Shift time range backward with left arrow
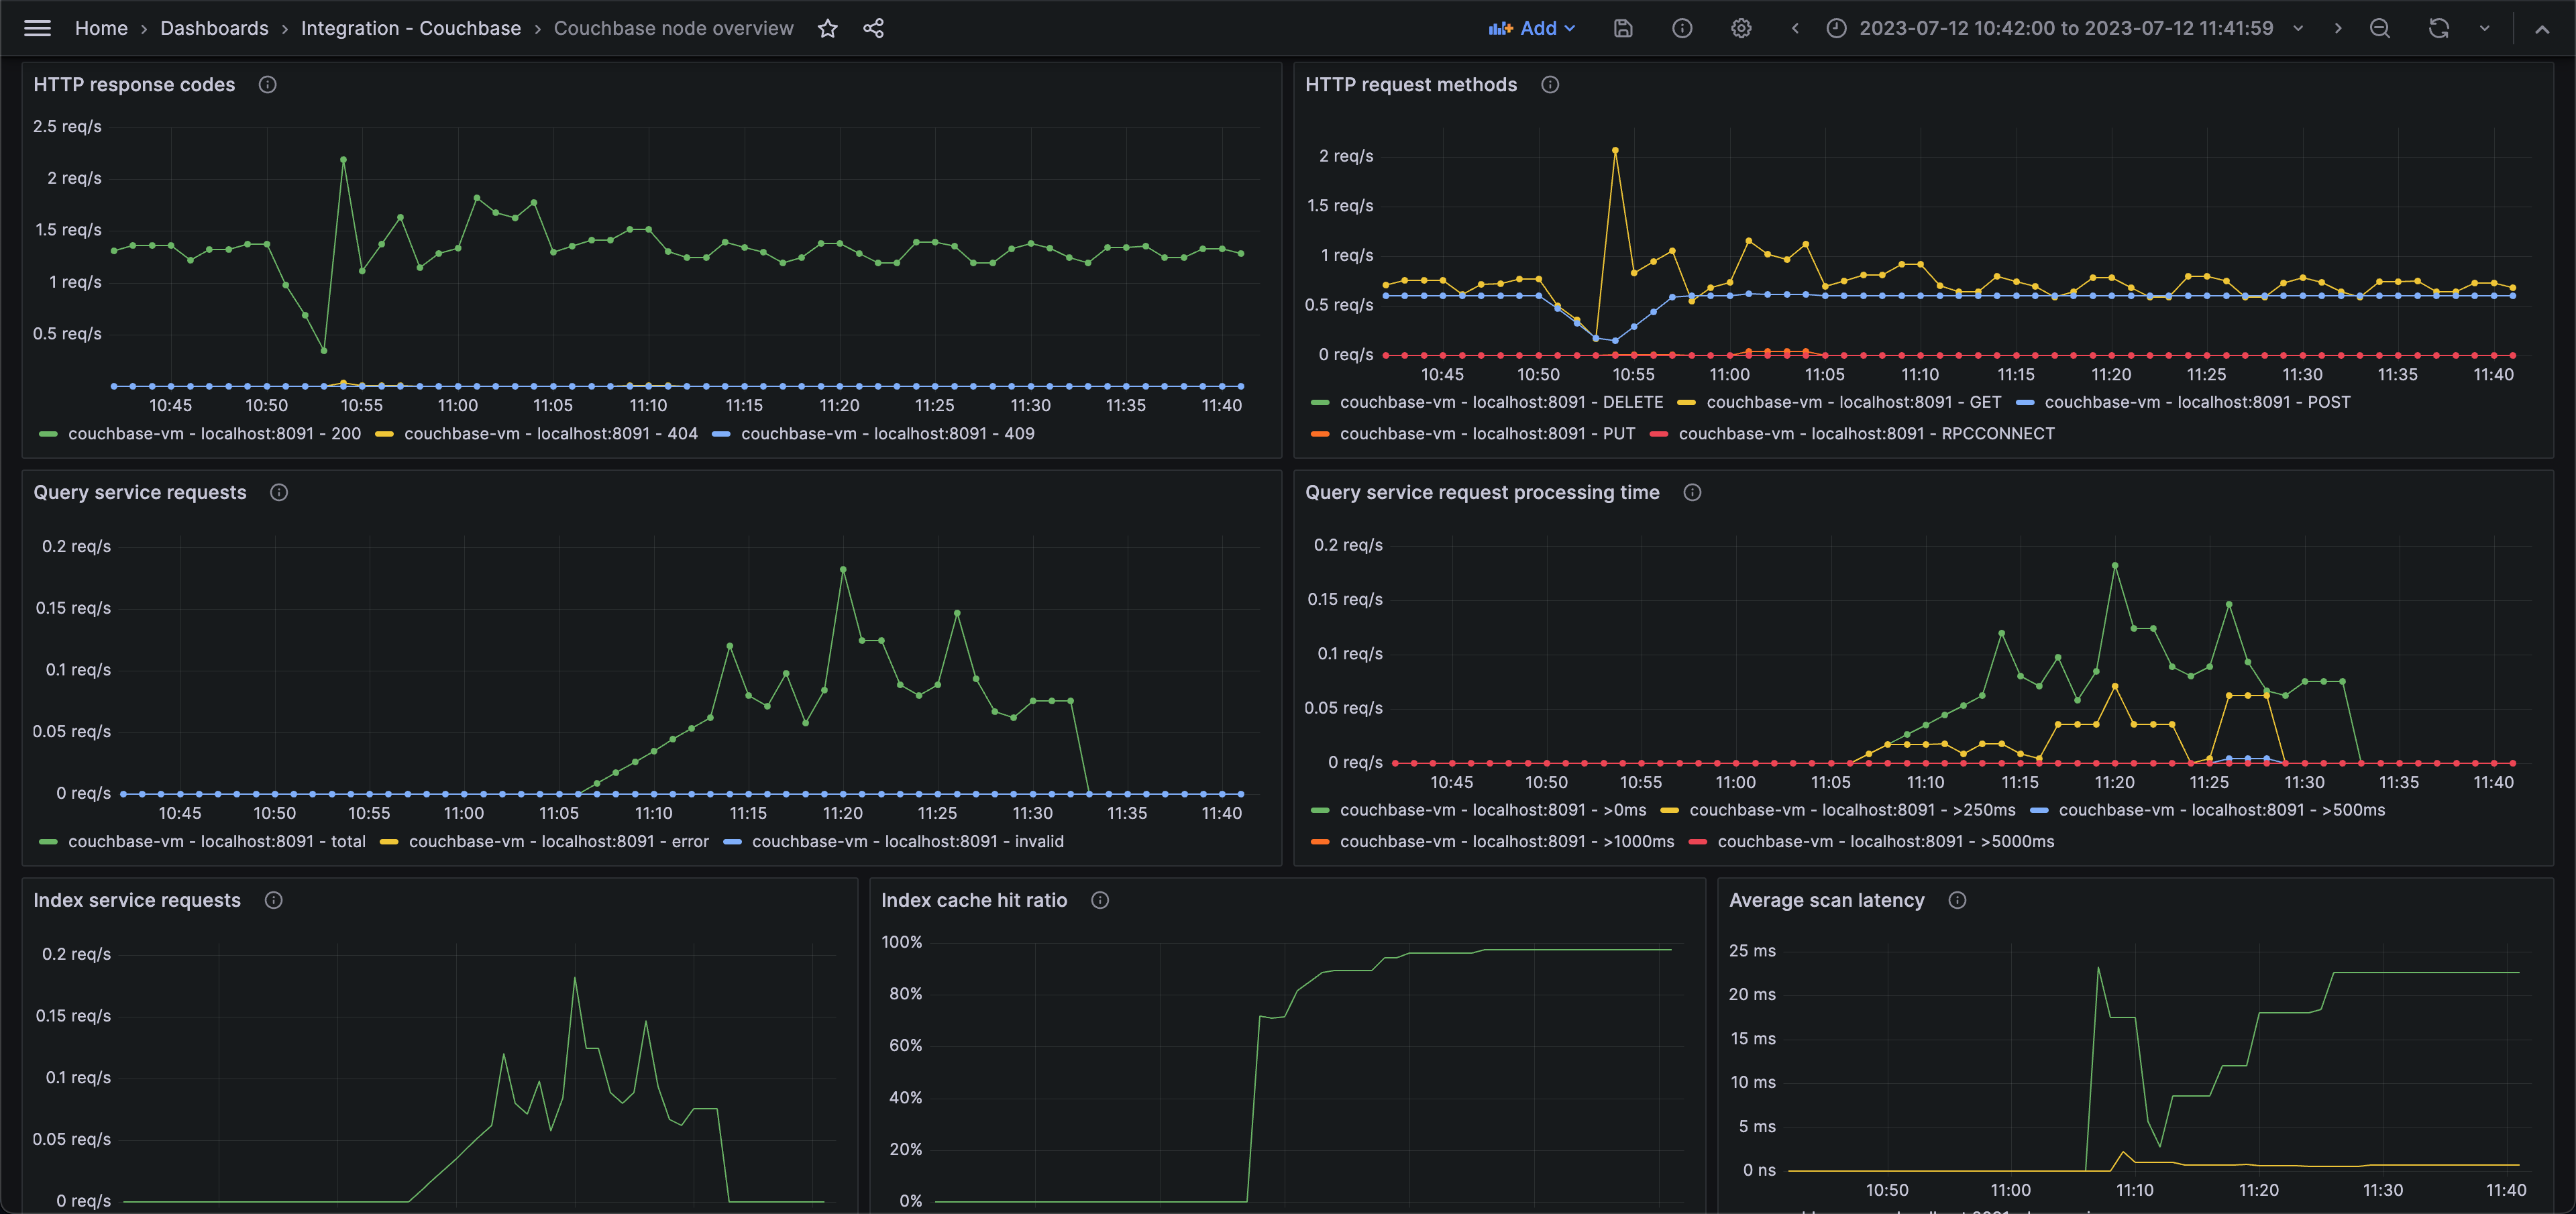The image size is (2576, 1214). click(1795, 28)
